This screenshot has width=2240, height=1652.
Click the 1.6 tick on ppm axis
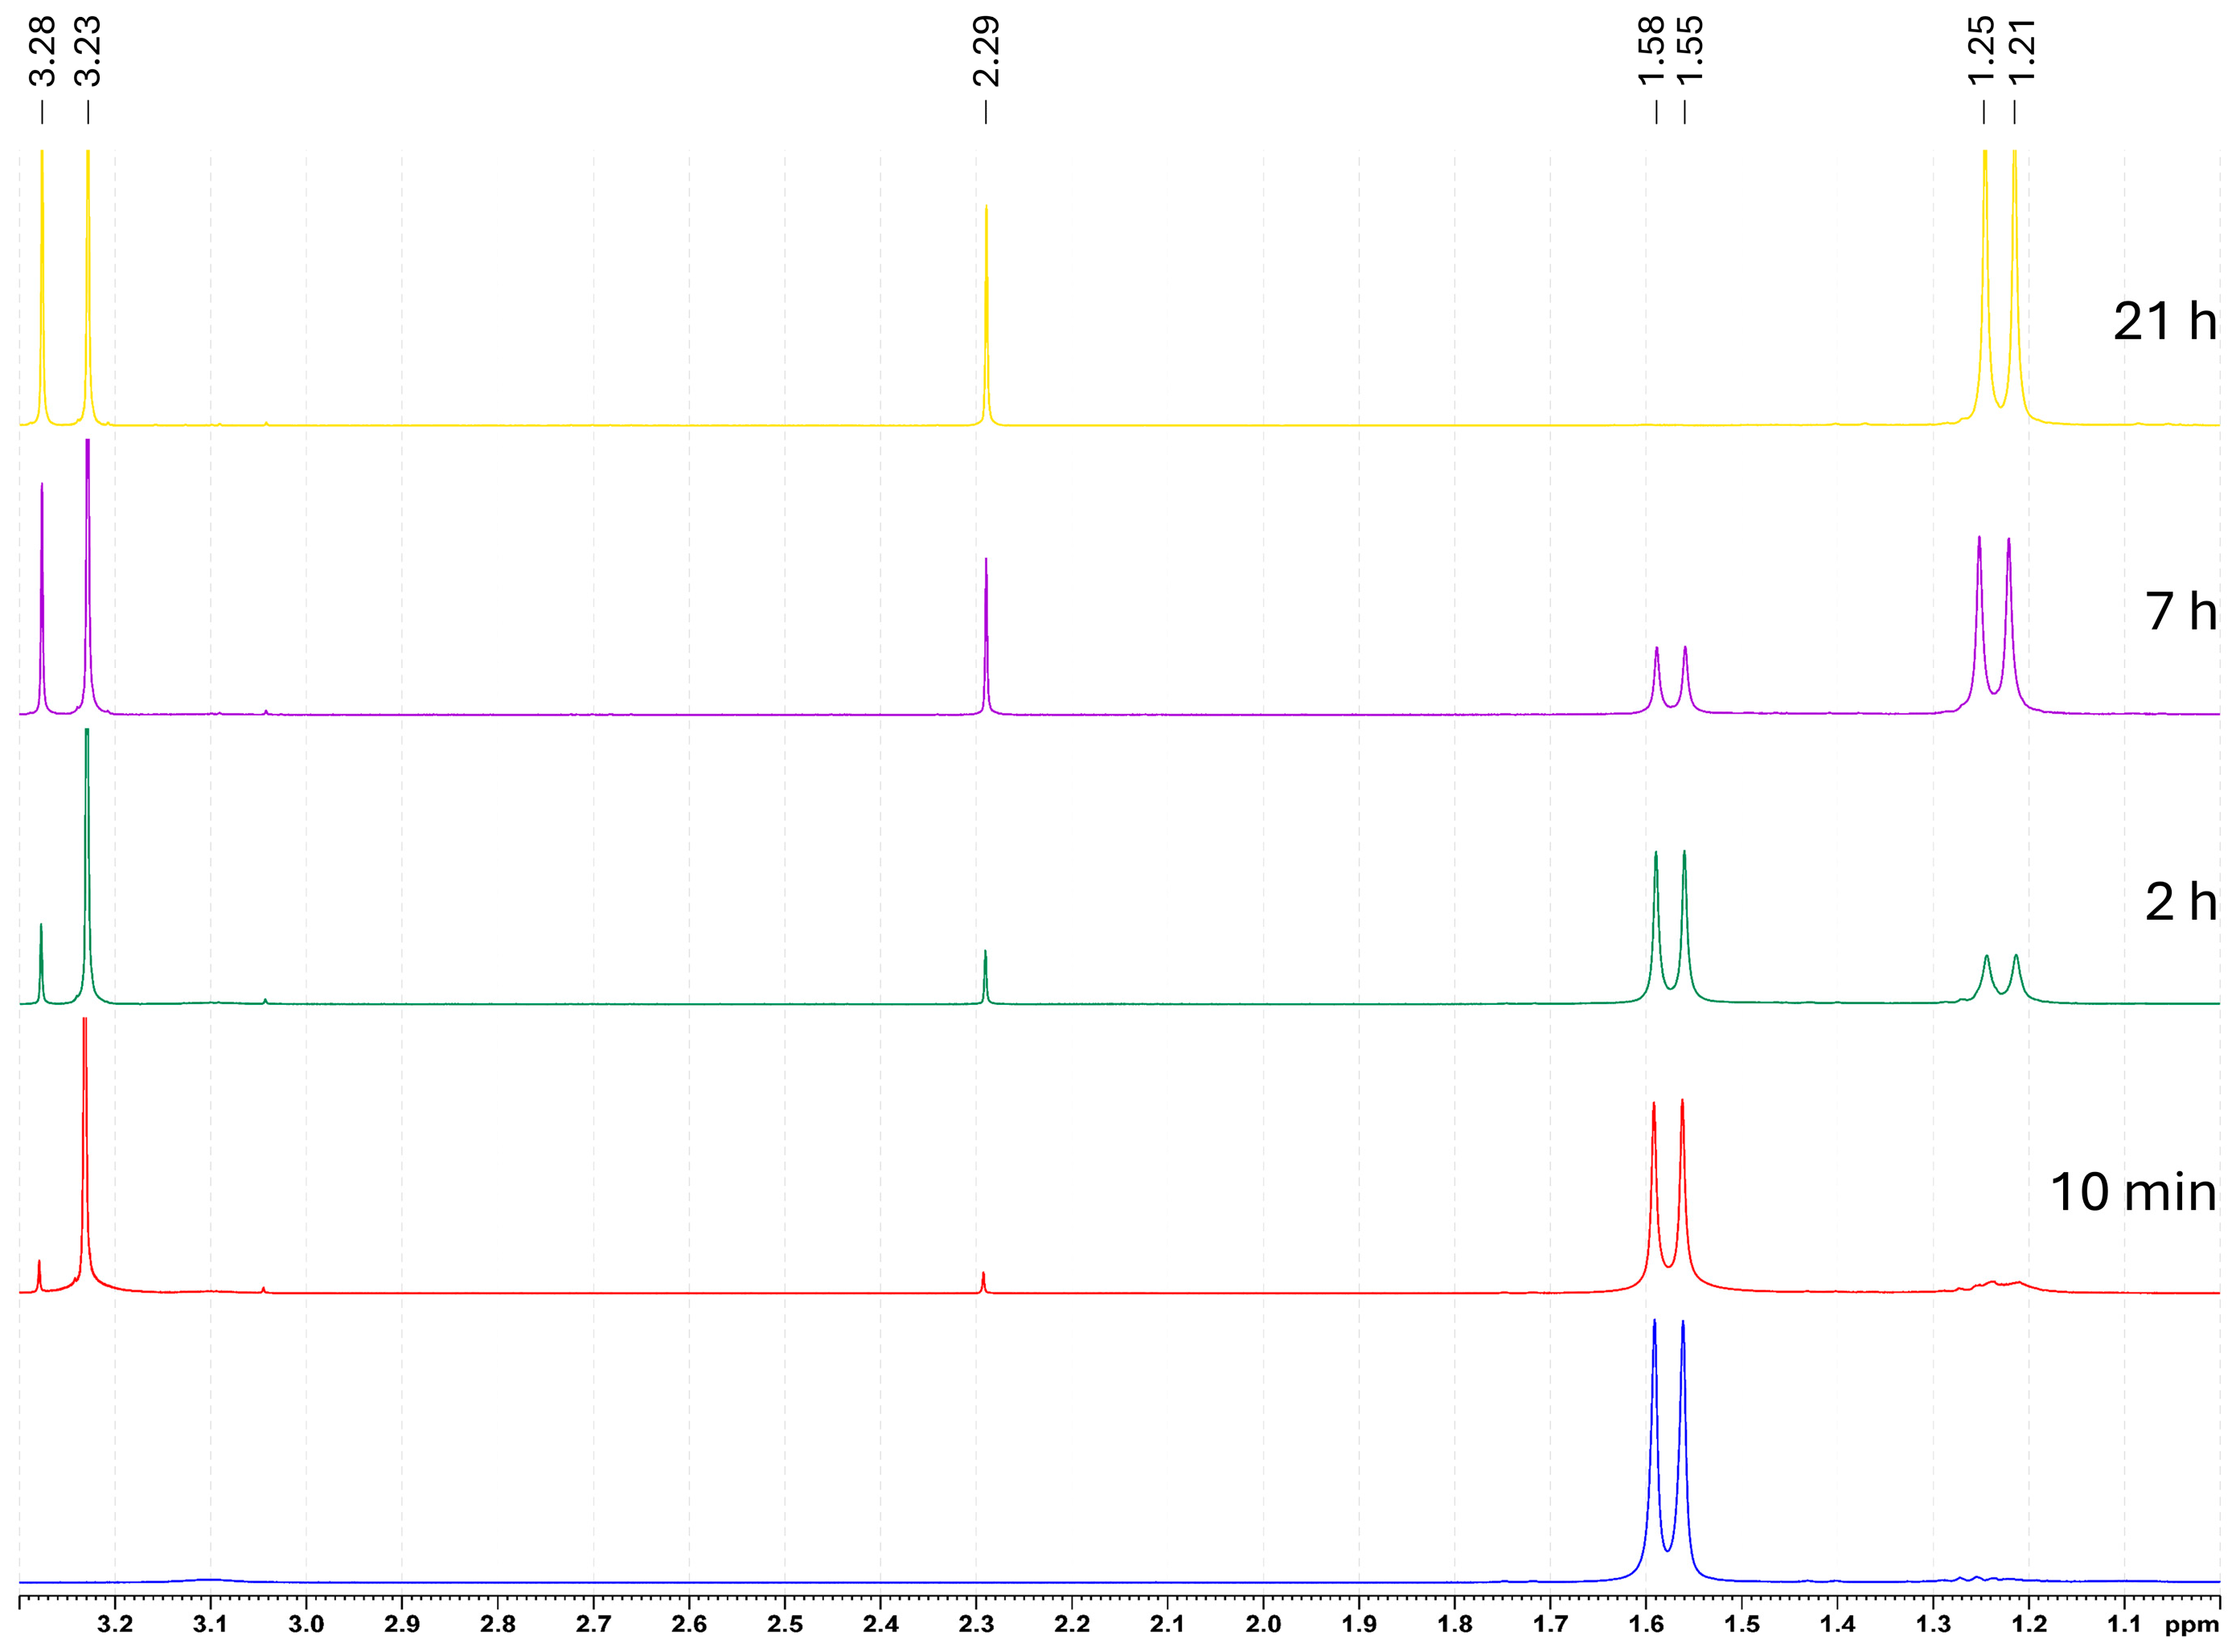click(1646, 1625)
